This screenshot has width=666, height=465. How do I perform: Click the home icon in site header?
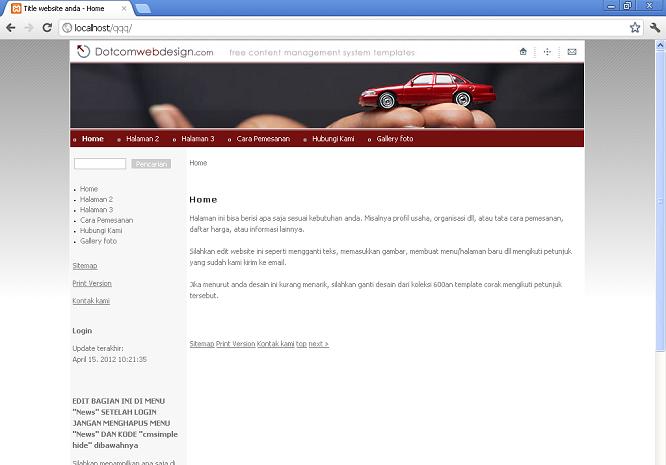(523, 52)
